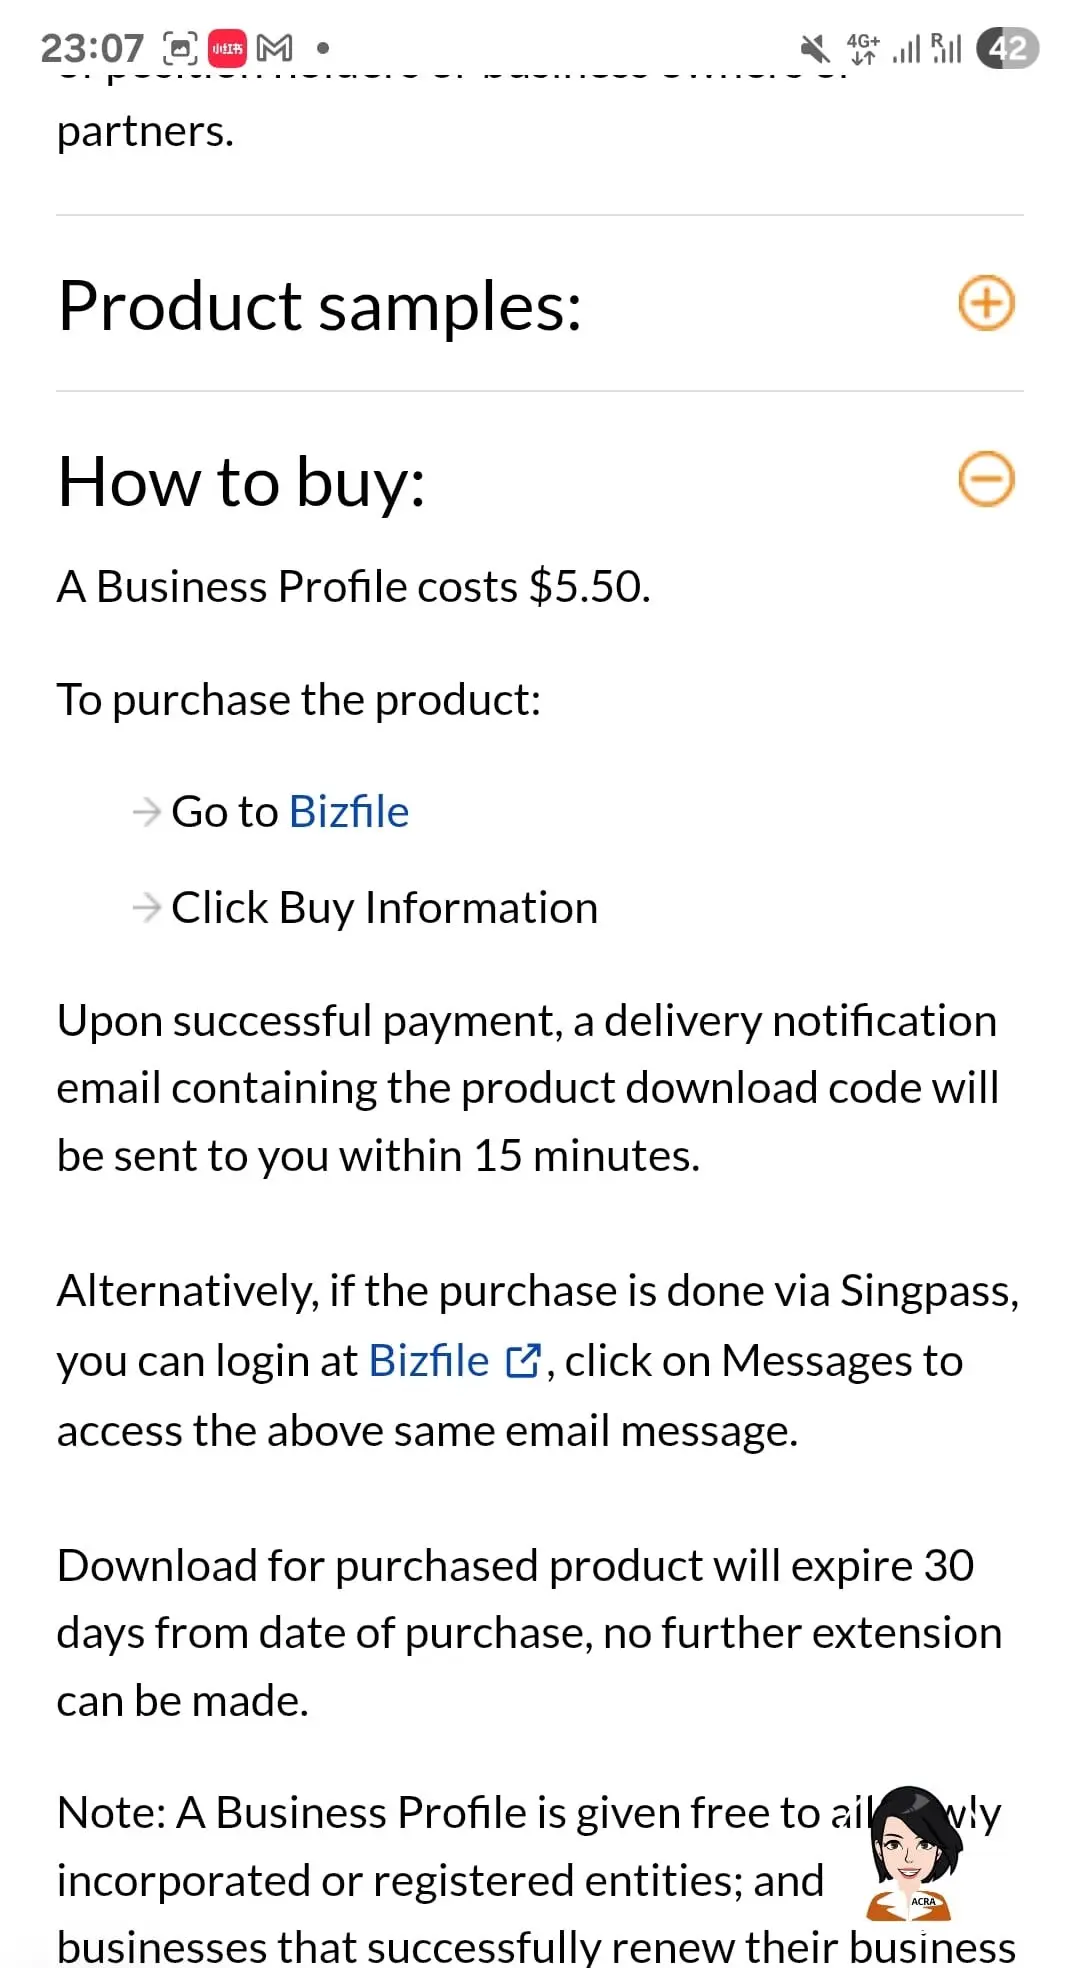Open the Bizfile link under purchase steps

[349, 811]
